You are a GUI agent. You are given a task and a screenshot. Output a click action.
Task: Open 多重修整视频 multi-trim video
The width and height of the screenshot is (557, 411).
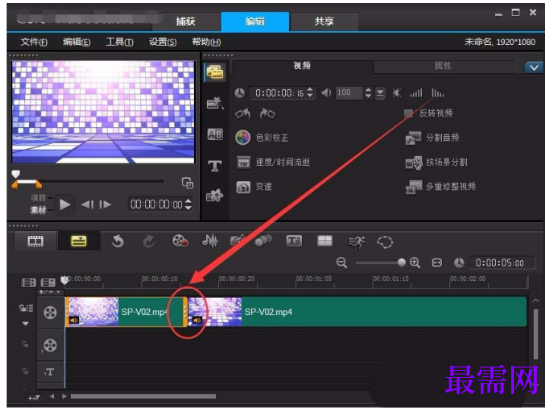coord(440,187)
